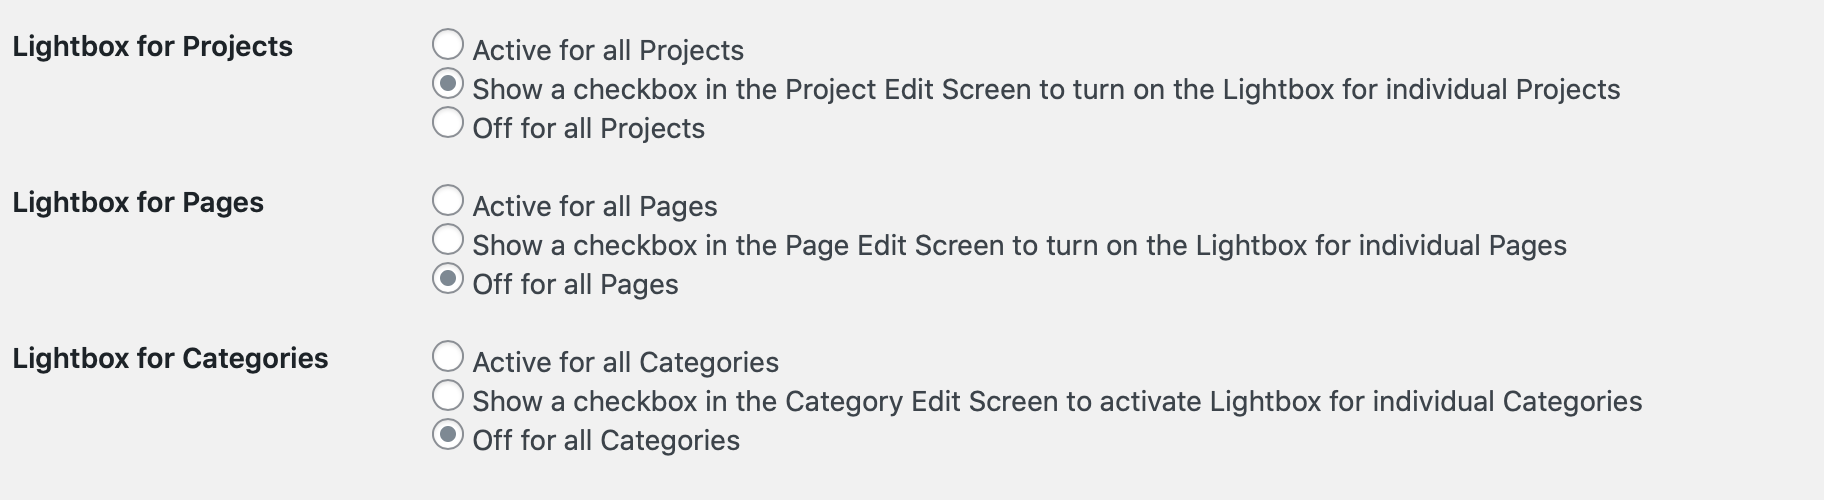
Task: Click the 'Active for all Projects' label text
Action: click(608, 50)
